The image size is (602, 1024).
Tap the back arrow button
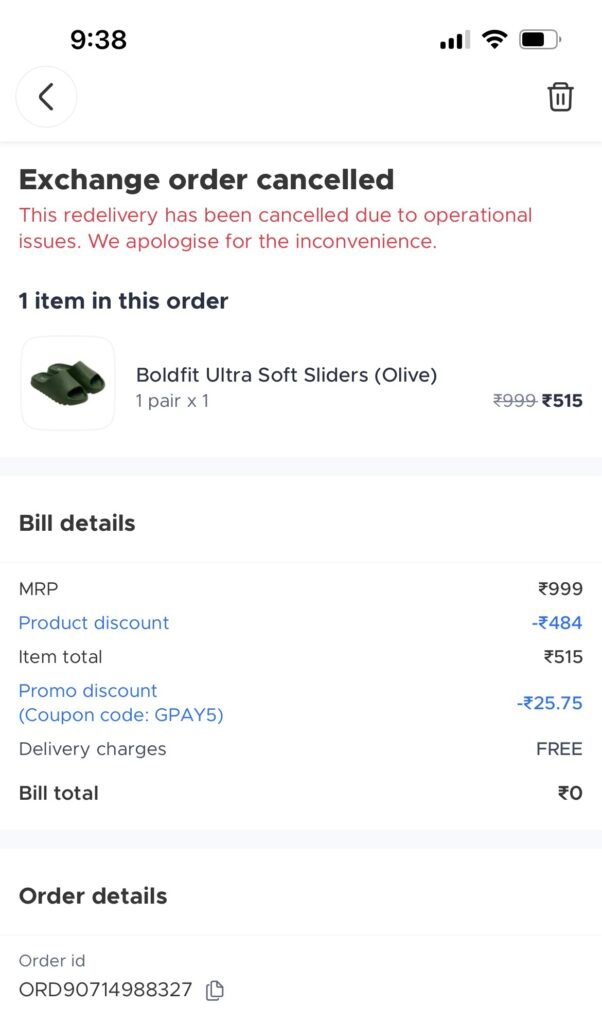[x=46, y=97]
